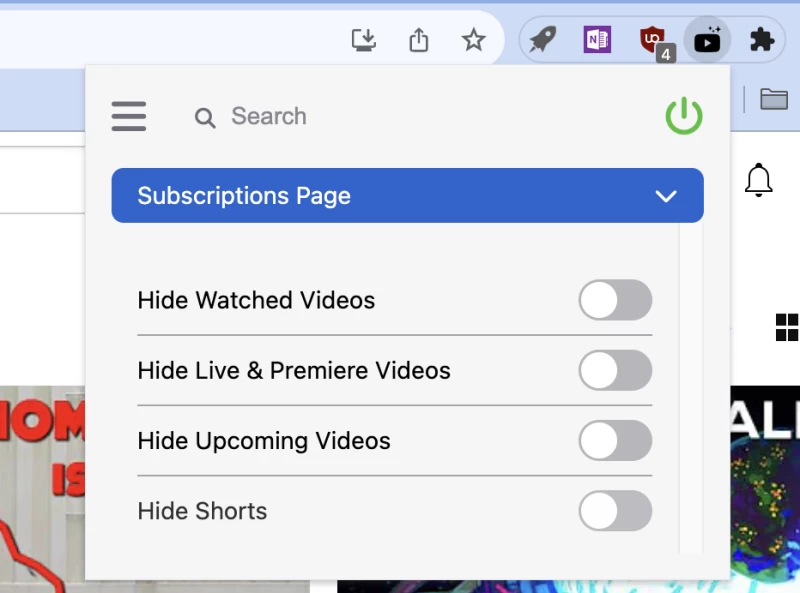Open the uBlock Origin extension
800x593 pixels.
[x=653, y=41]
